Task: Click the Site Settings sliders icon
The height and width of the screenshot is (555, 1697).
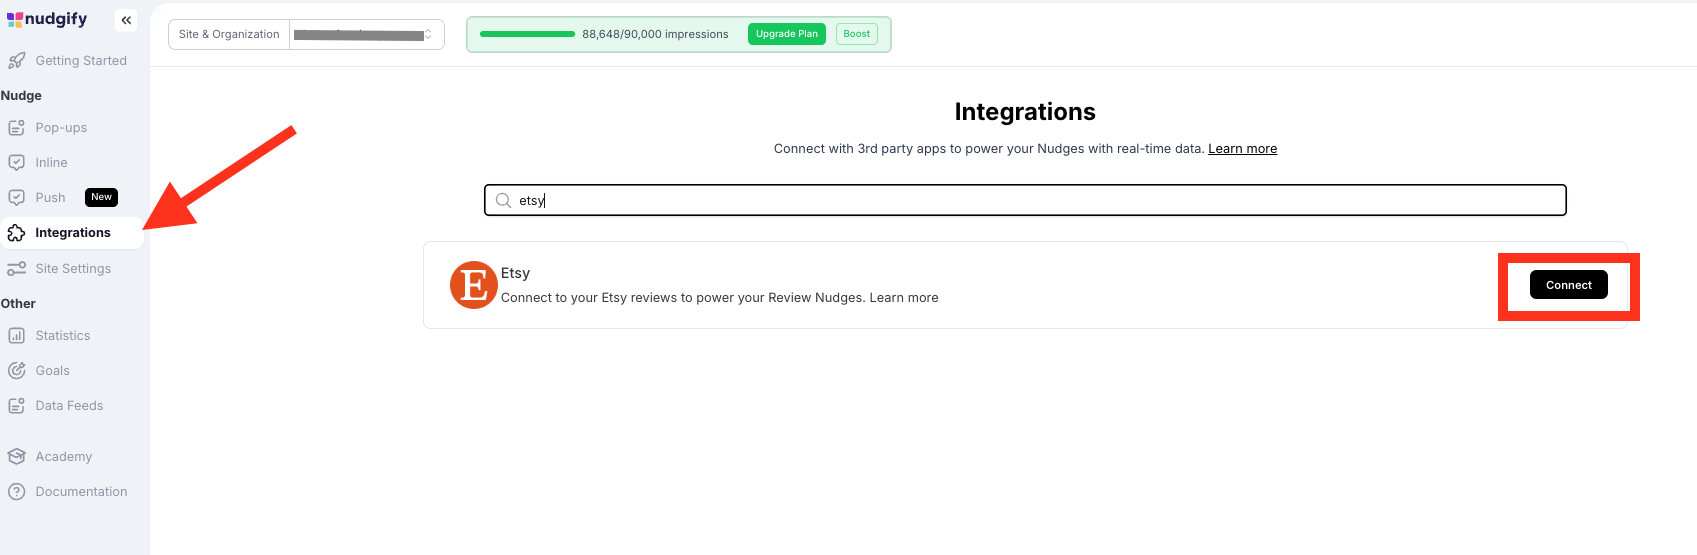Action: [16, 269]
